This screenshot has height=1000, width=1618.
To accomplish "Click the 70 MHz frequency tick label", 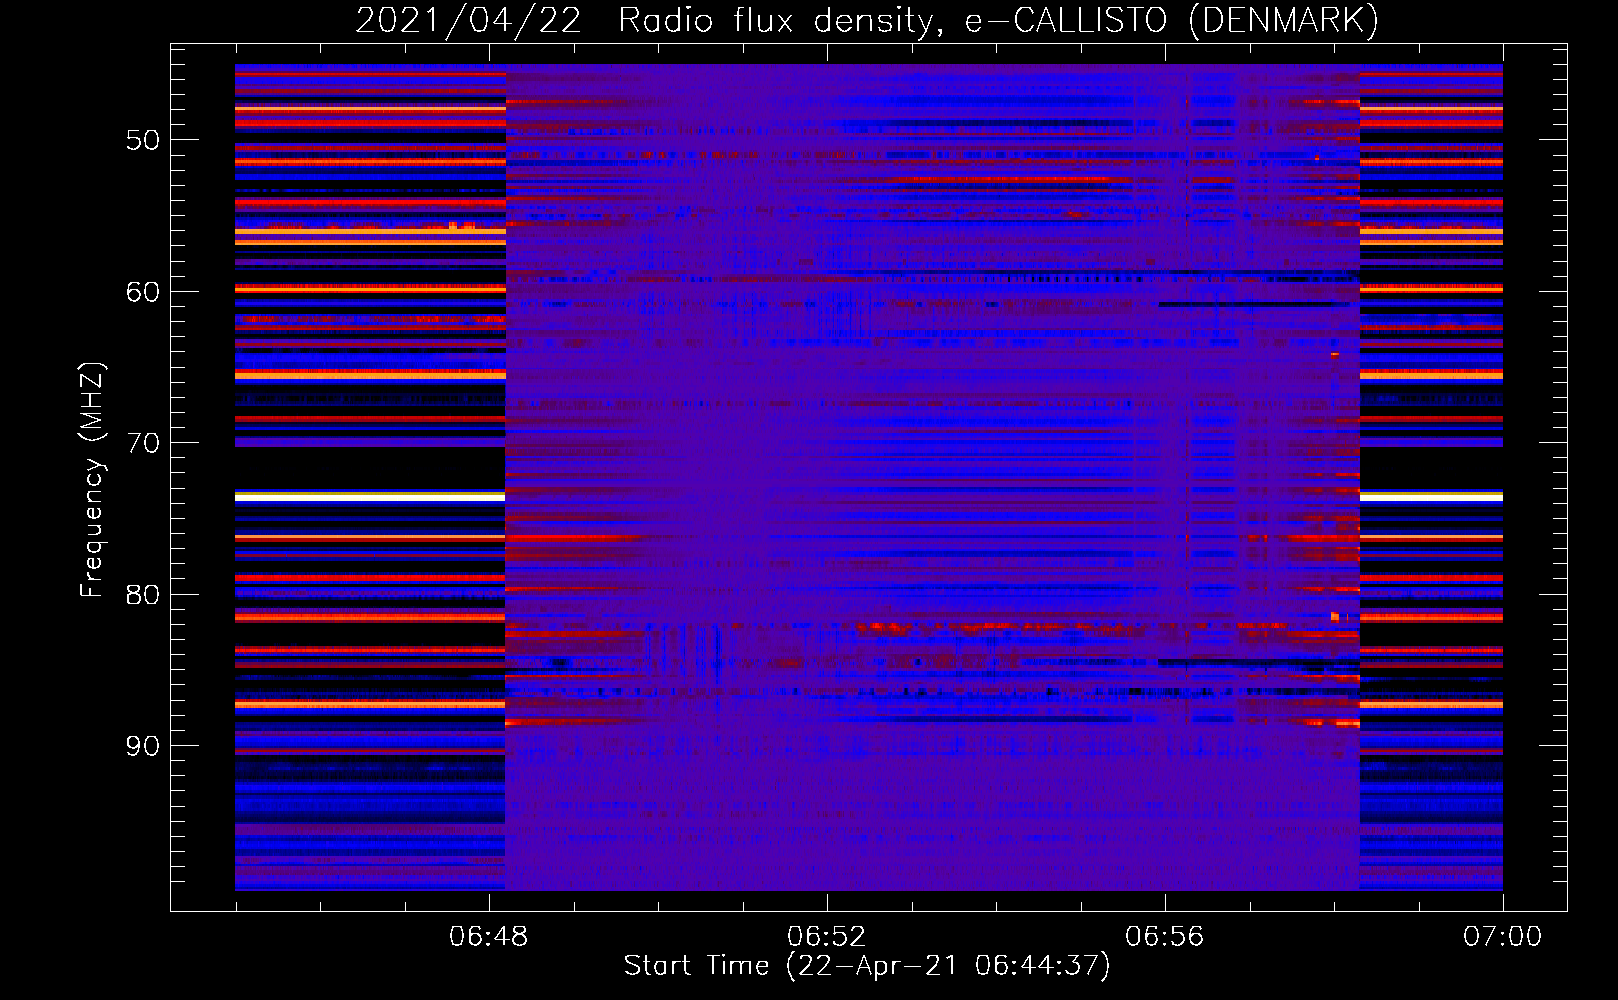I will point(142,443).
